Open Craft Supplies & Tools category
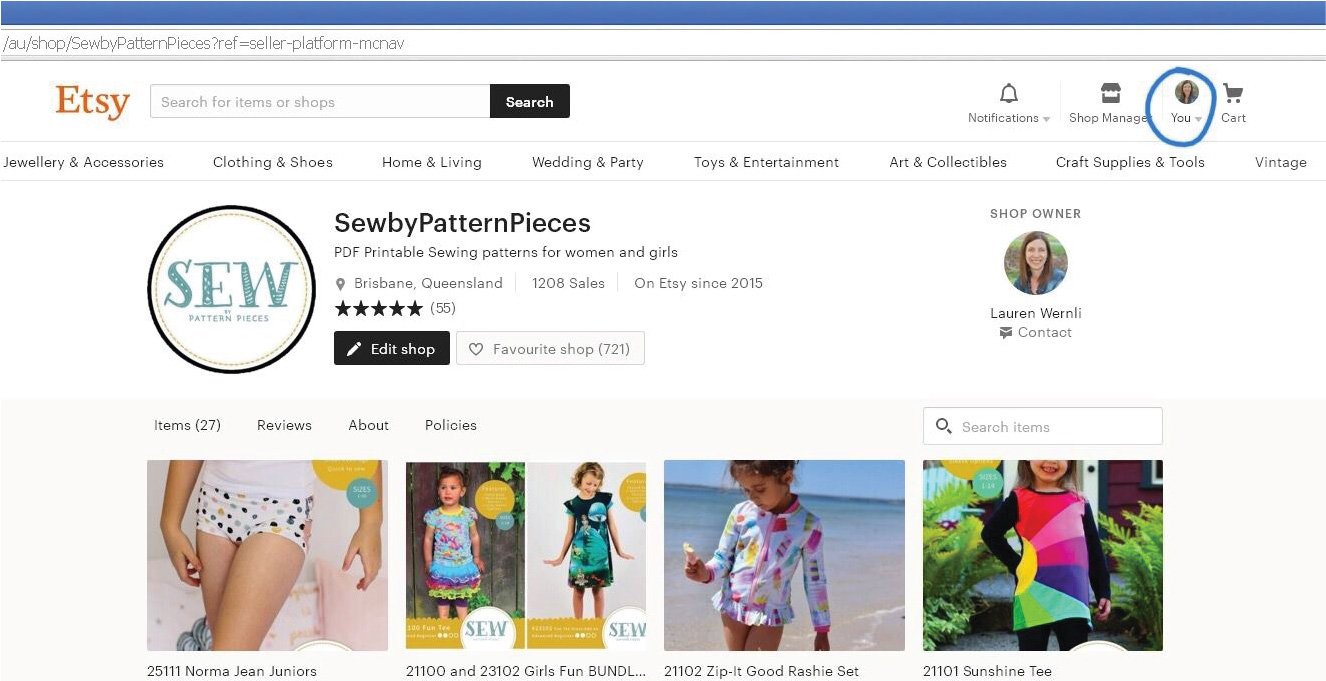This screenshot has height=681, width=1326. pos(1130,162)
